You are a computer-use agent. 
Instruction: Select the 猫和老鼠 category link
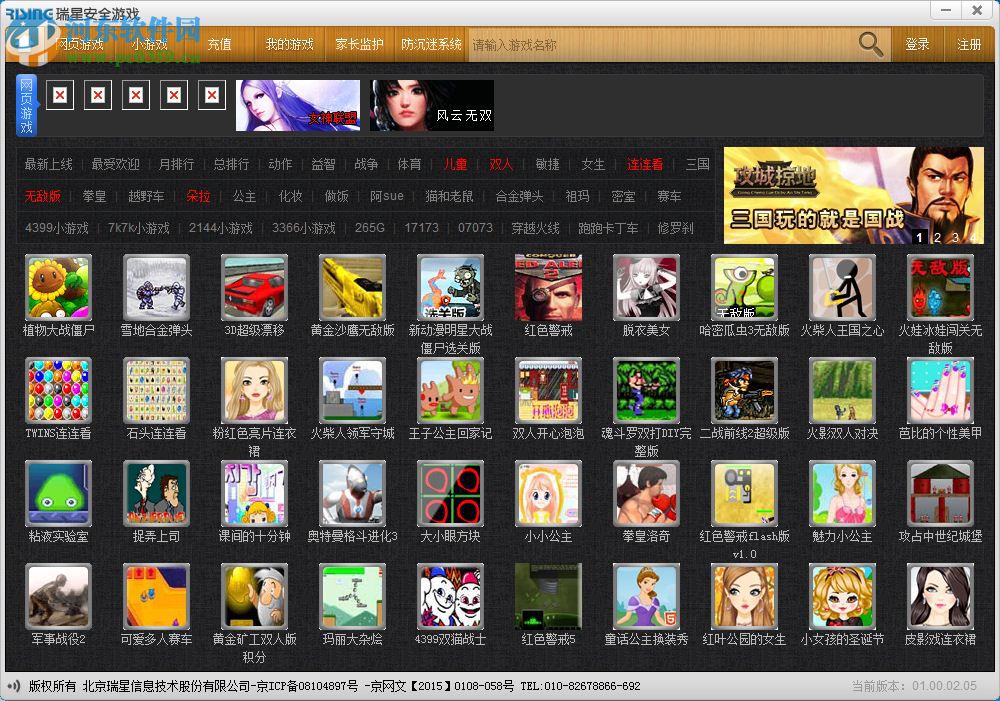tap(450, 196)
